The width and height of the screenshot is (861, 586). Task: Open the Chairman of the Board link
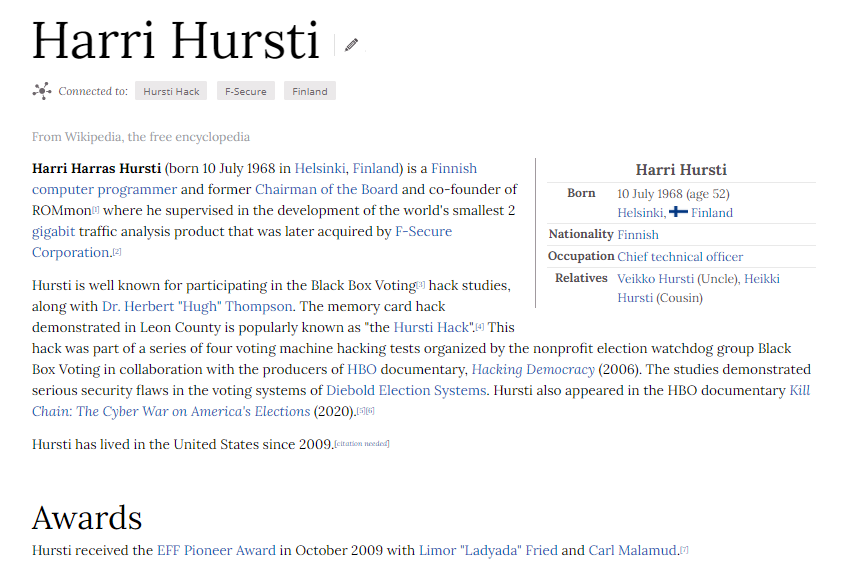tap(326, 189)
